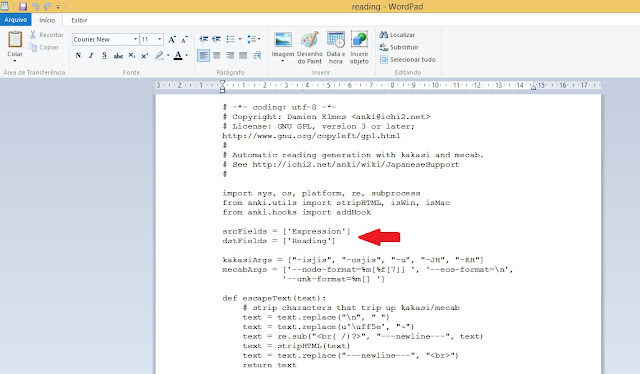Open highlight color dropdown arrow
Image resolution: width=640 pixels, height=374 pixels.
(x=168, y=56)
